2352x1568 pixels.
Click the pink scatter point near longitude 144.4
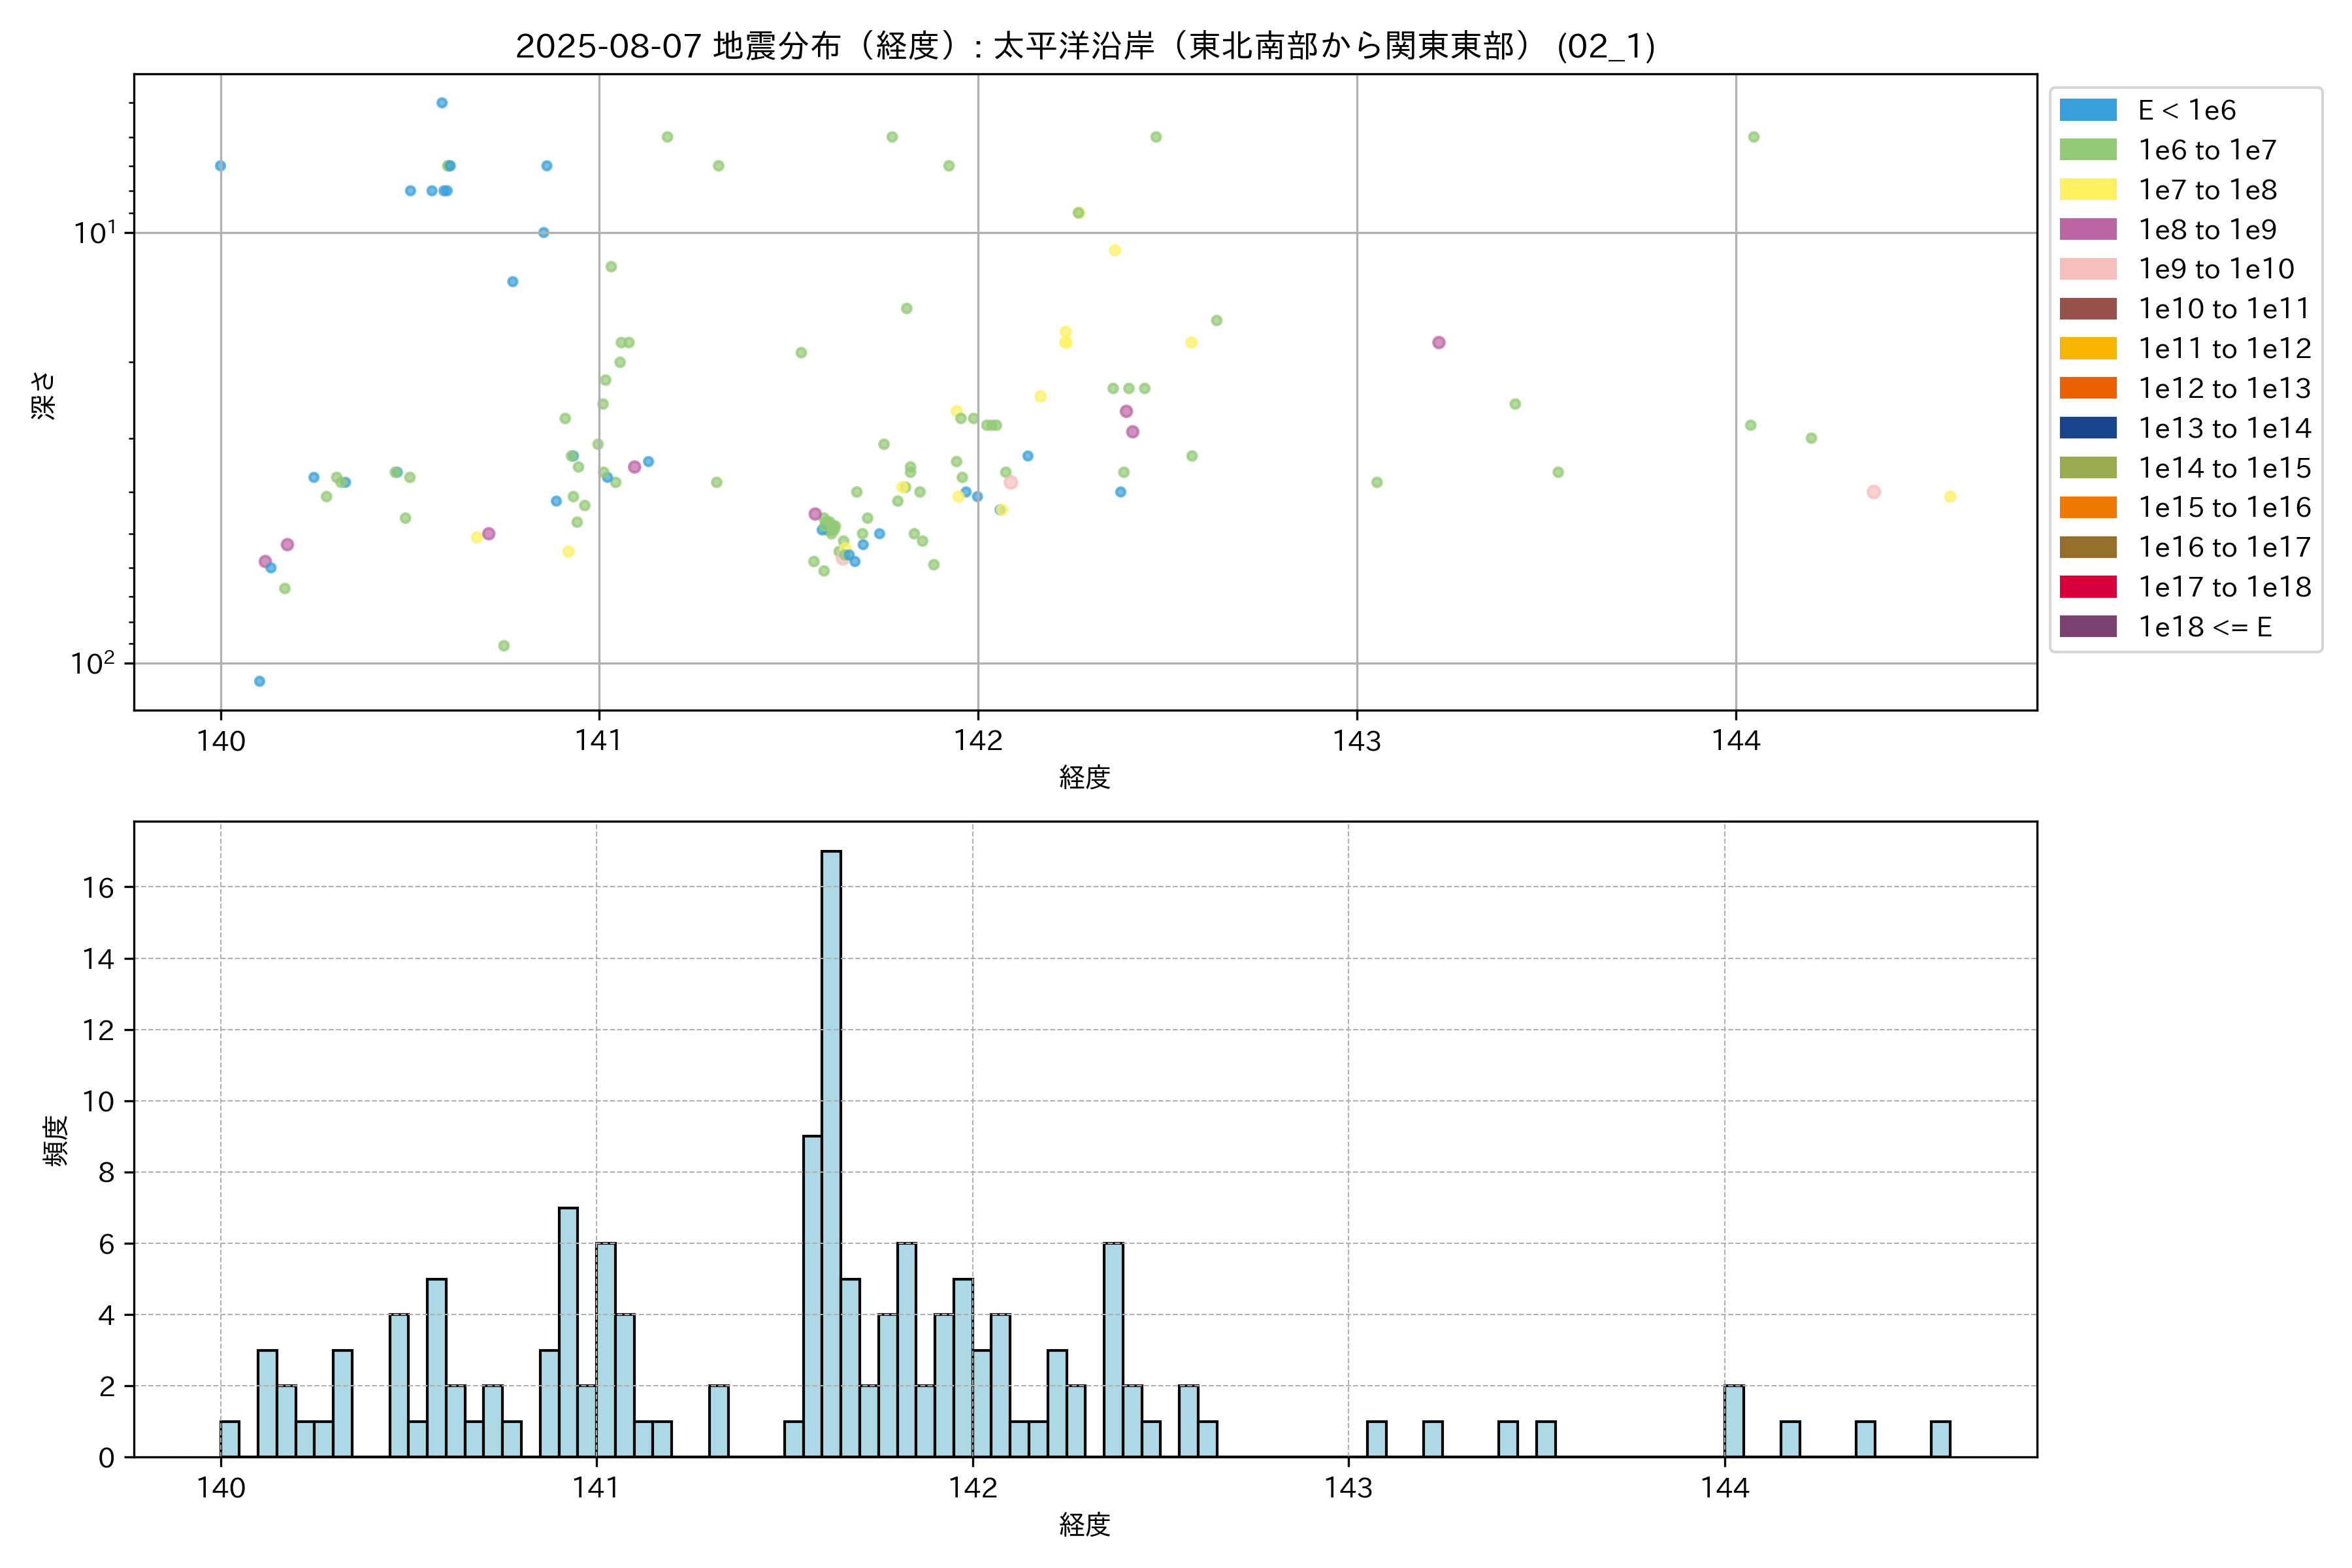coord(1873,492)
